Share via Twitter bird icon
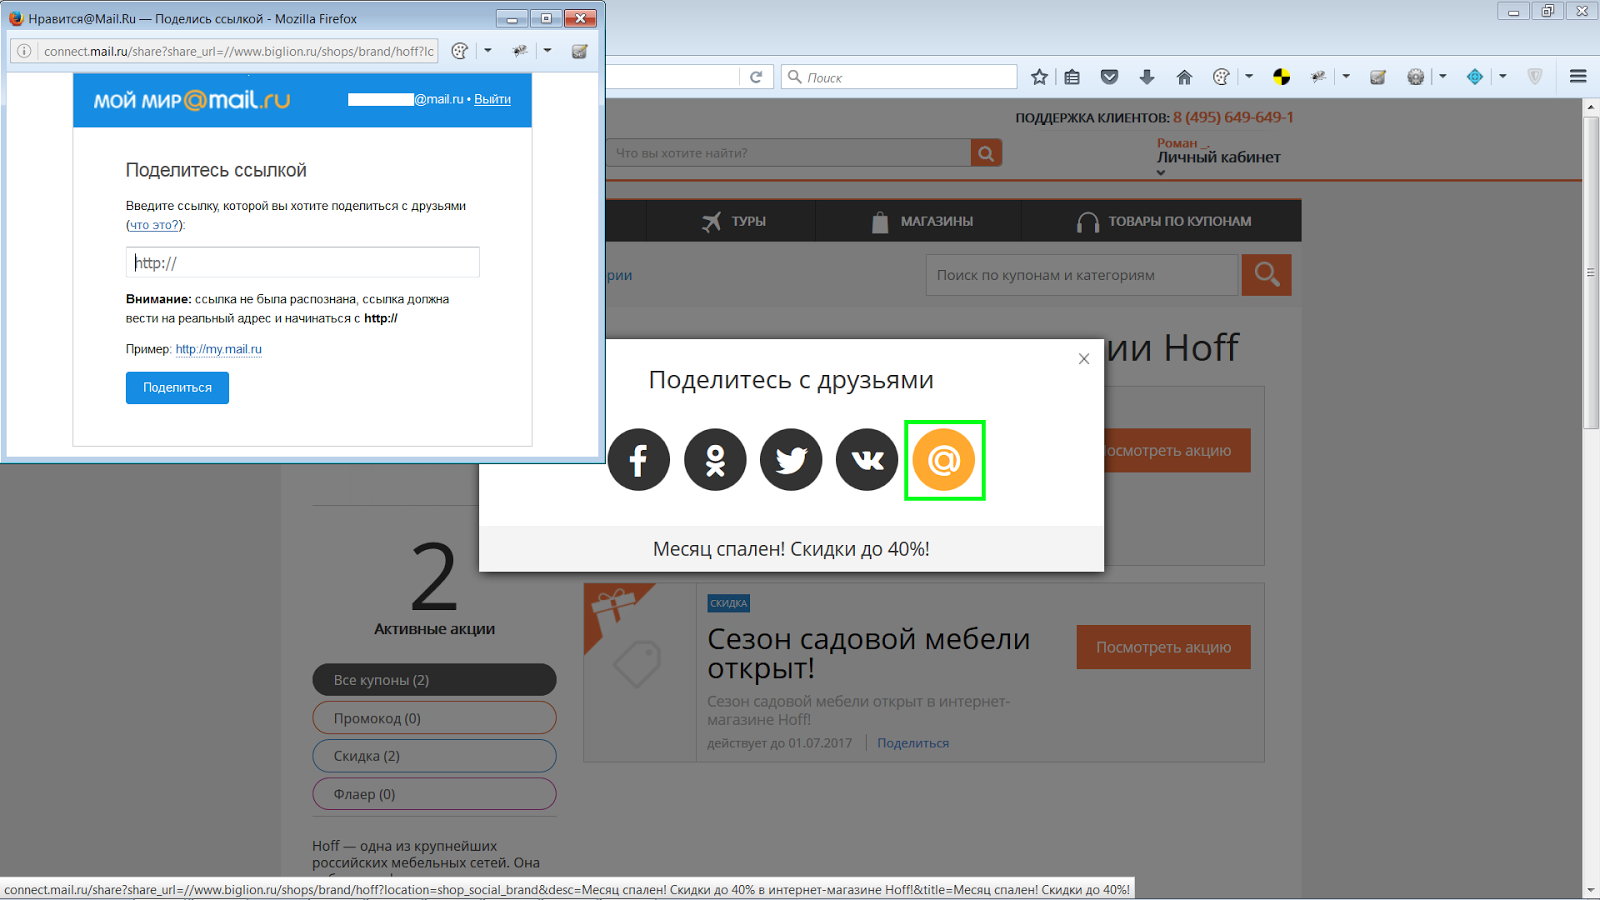The width and height of the screenshot is (1600, 900). pos(791,460)
